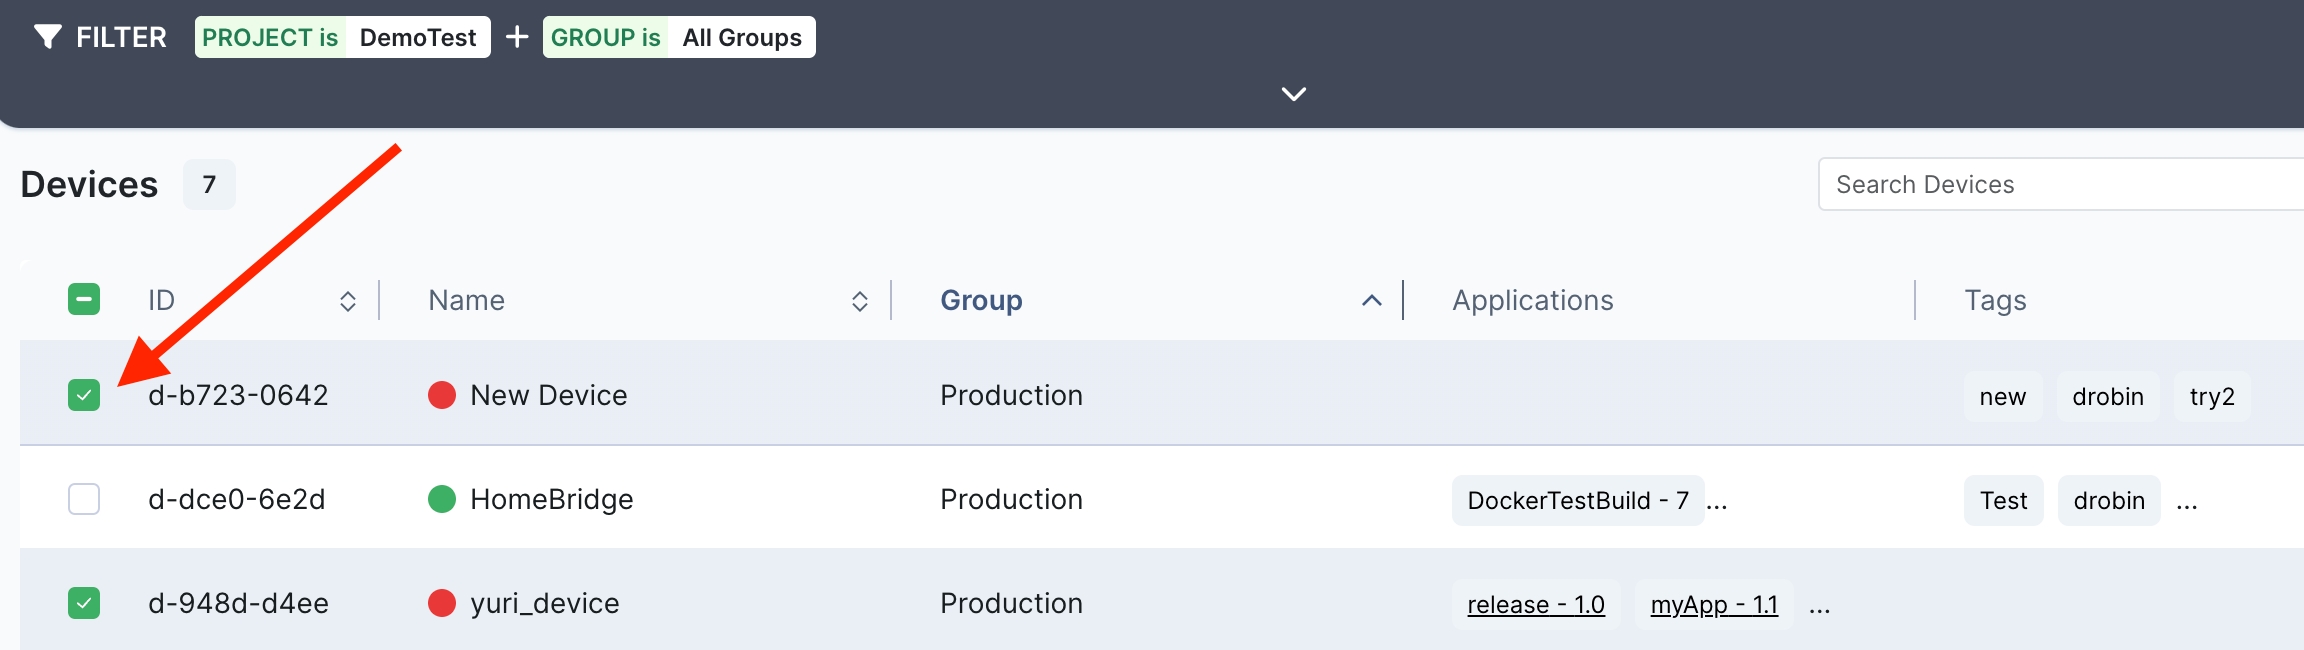Click the funnel FILTER icon
This screenshot has width=2304, height=650.
pyautogui.click(x=47, y=37)
